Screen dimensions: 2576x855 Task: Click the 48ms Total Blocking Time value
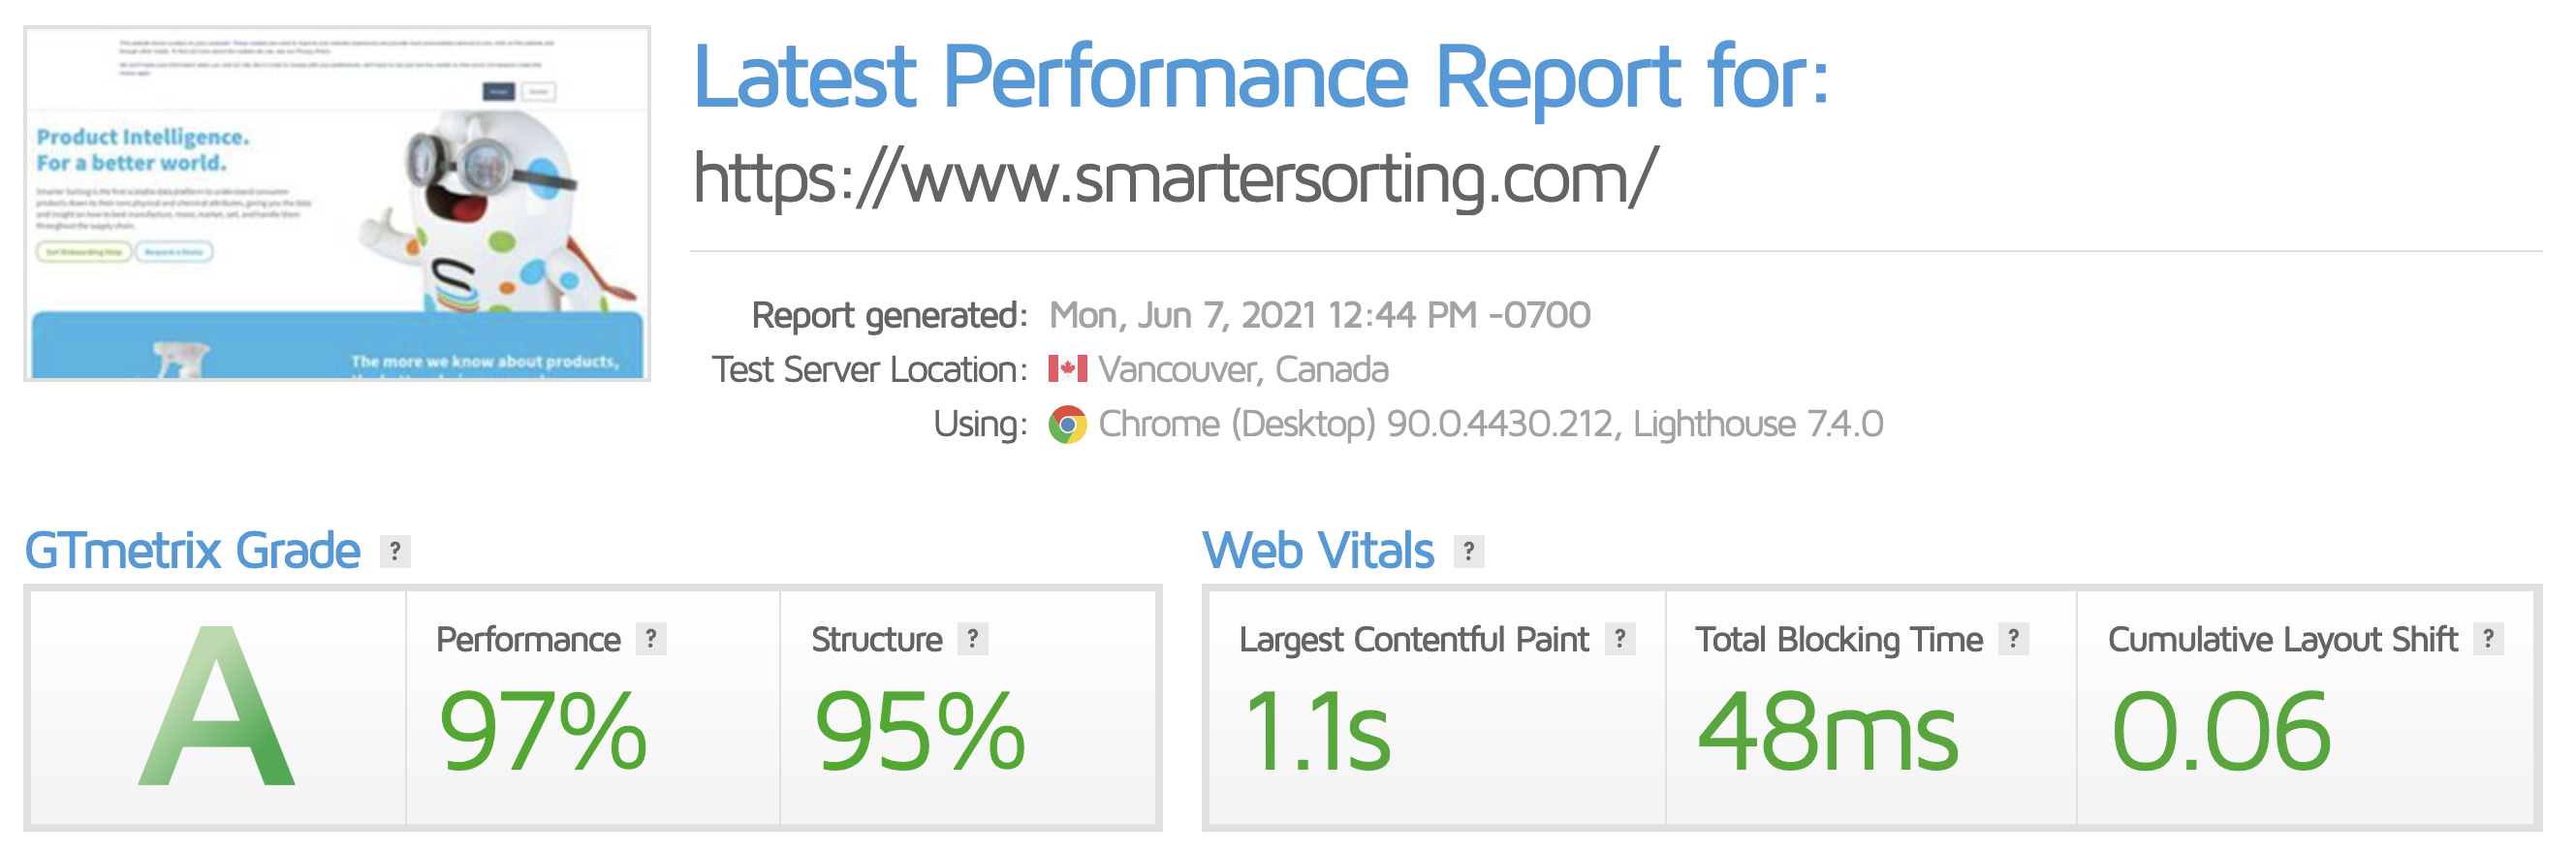(1828, 732)
